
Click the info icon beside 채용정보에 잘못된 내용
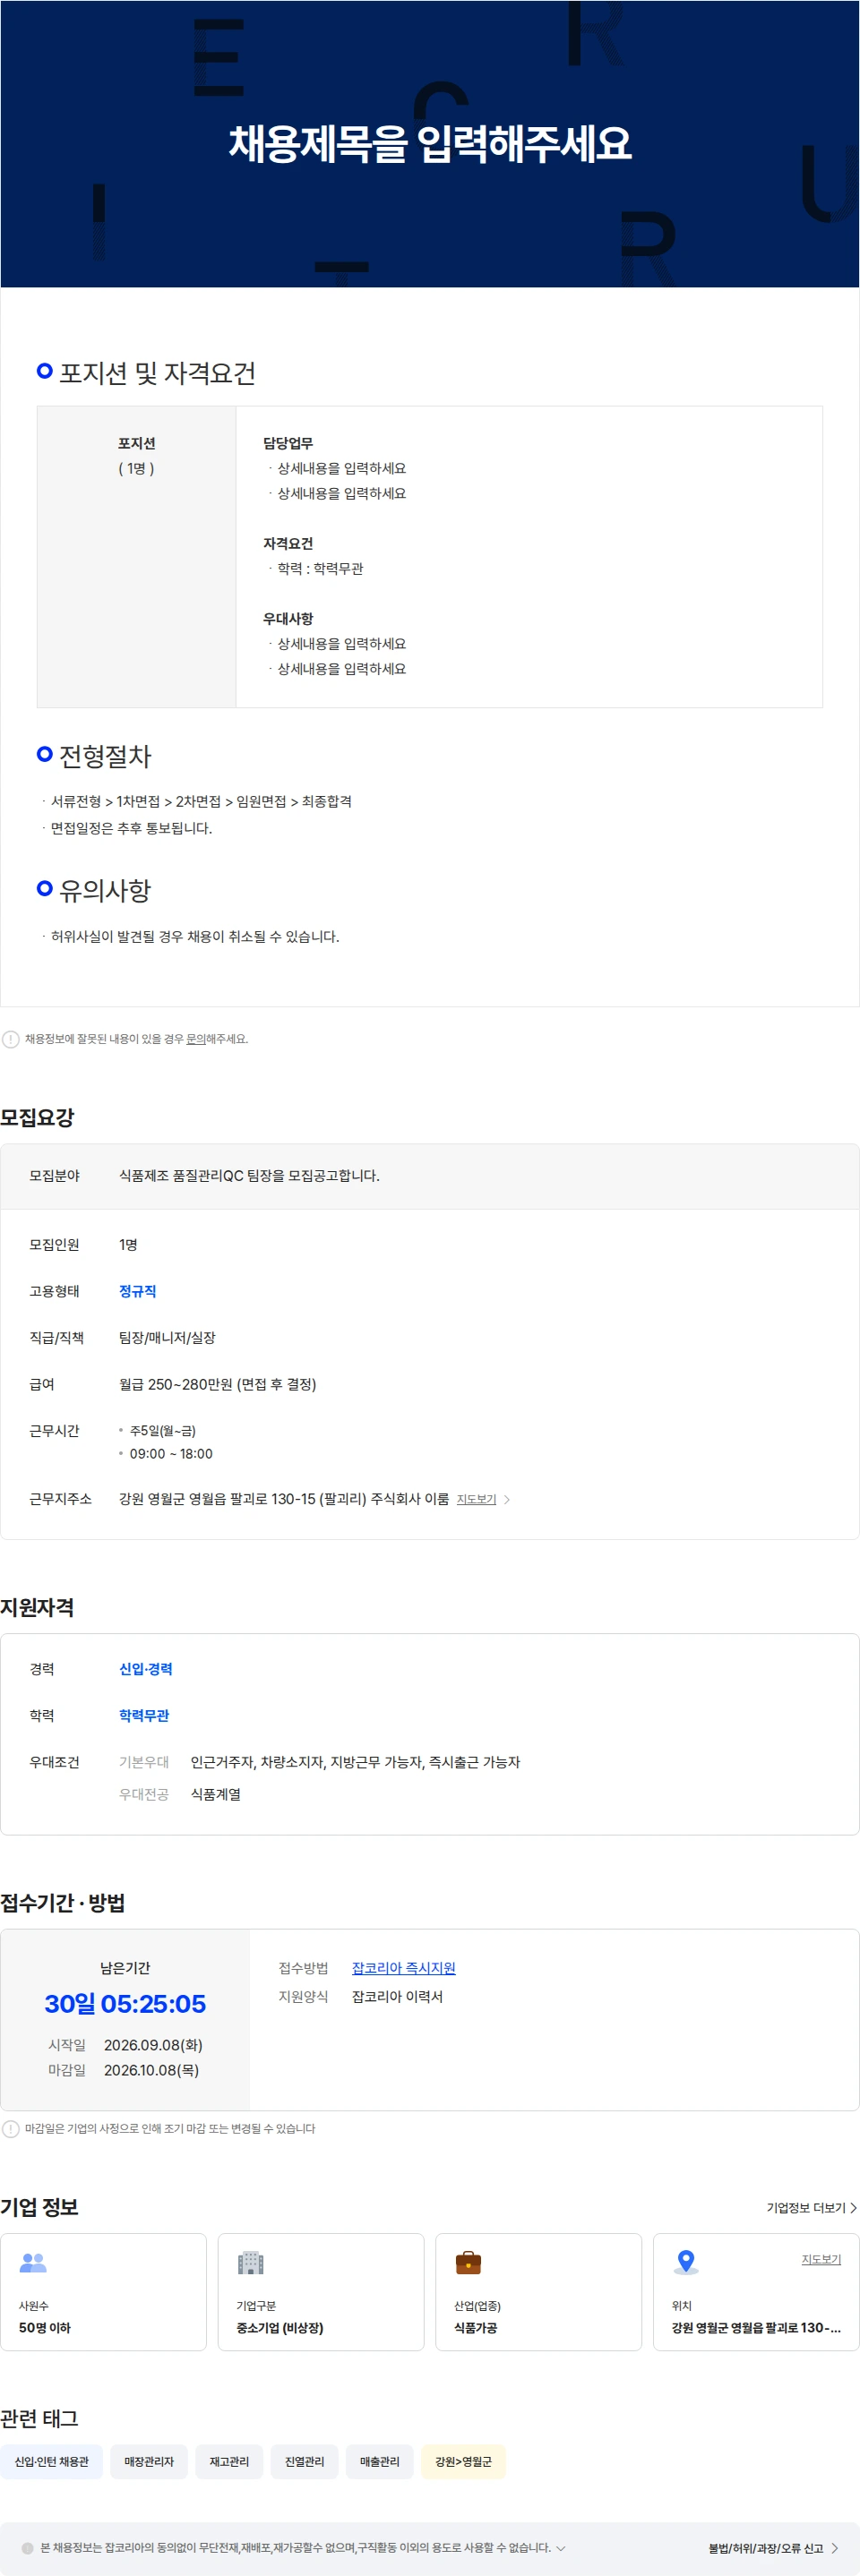pyautogui.click(x=11, y=1039)
